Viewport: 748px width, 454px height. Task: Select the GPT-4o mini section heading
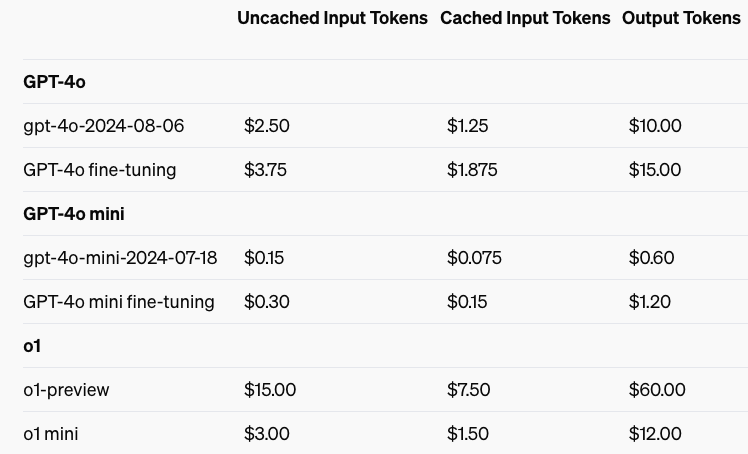74,214
